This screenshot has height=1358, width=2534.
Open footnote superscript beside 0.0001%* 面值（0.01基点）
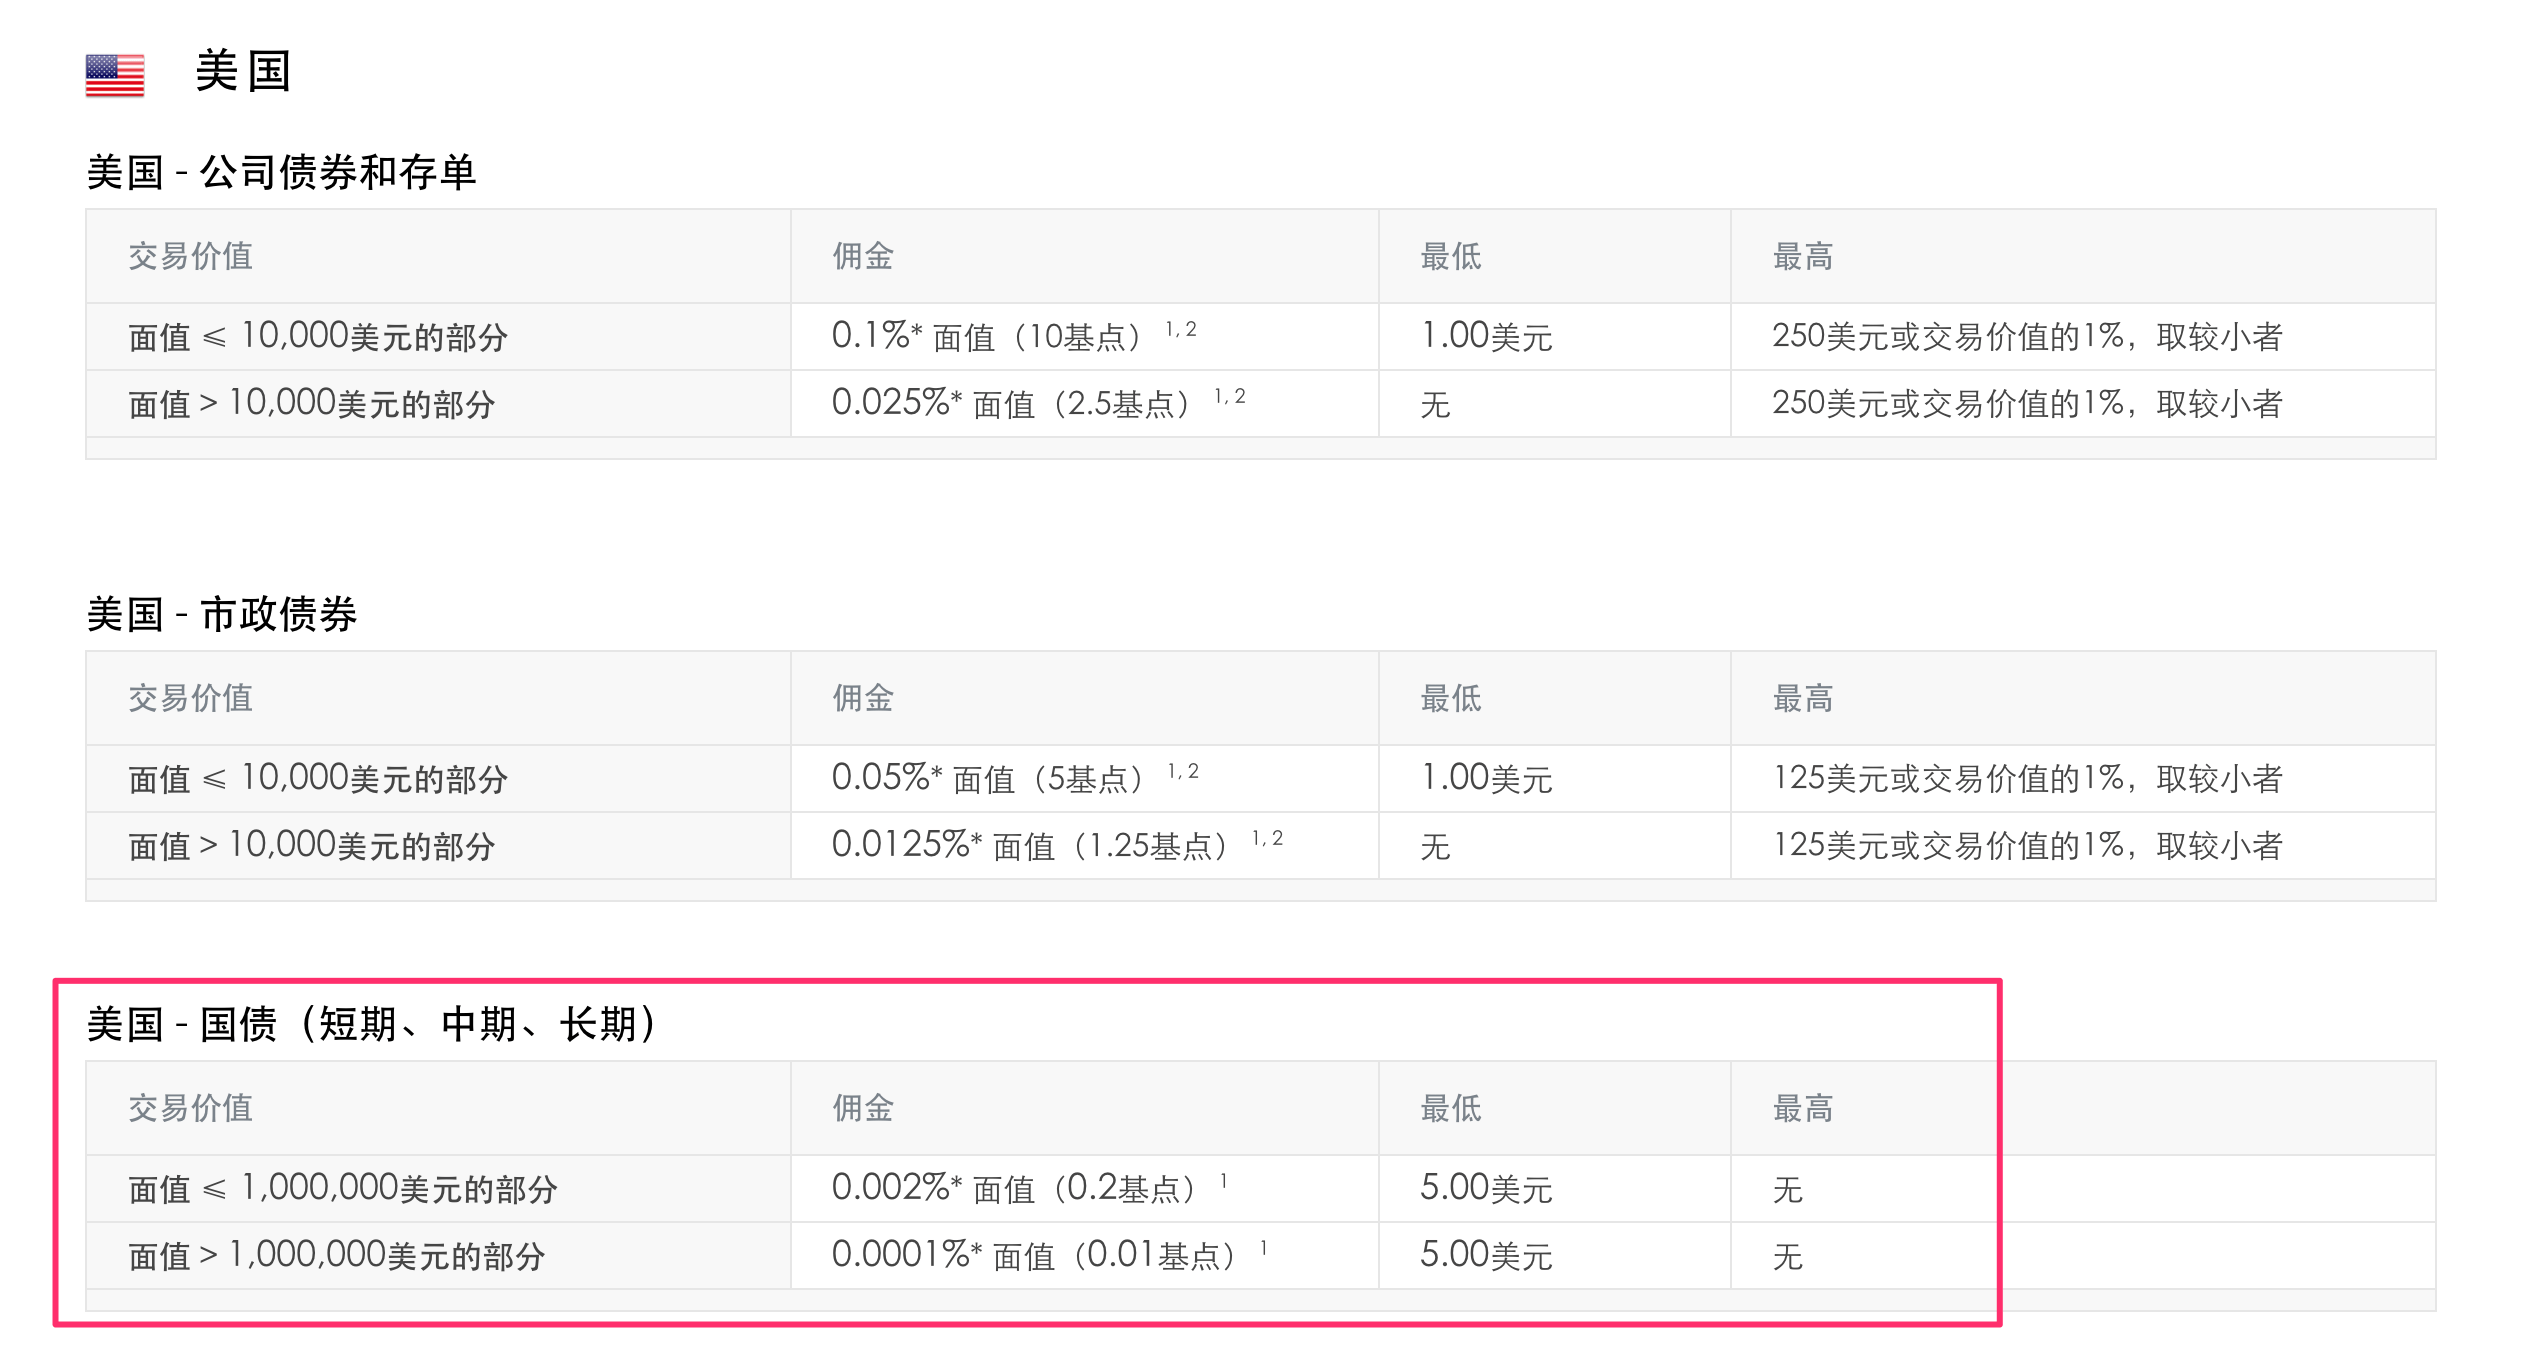pyautogui.click(x=1264, y=1248)
